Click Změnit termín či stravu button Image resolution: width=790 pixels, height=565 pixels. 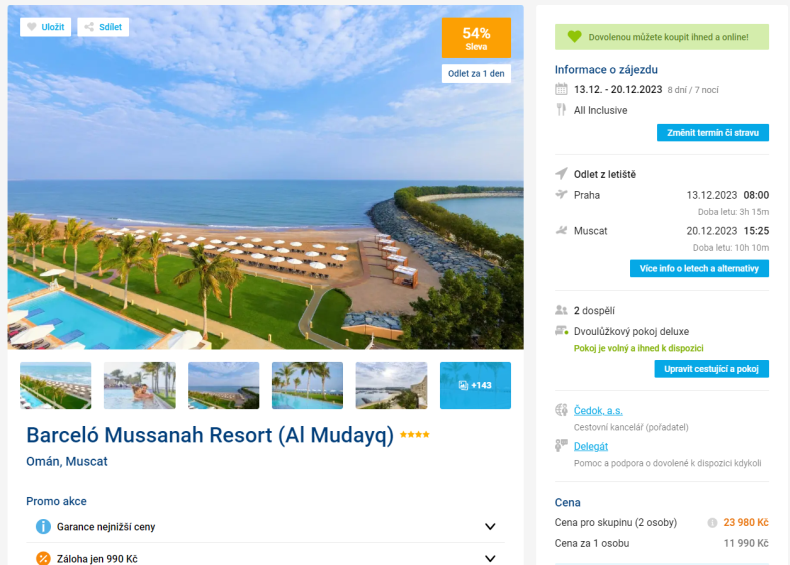712,133
